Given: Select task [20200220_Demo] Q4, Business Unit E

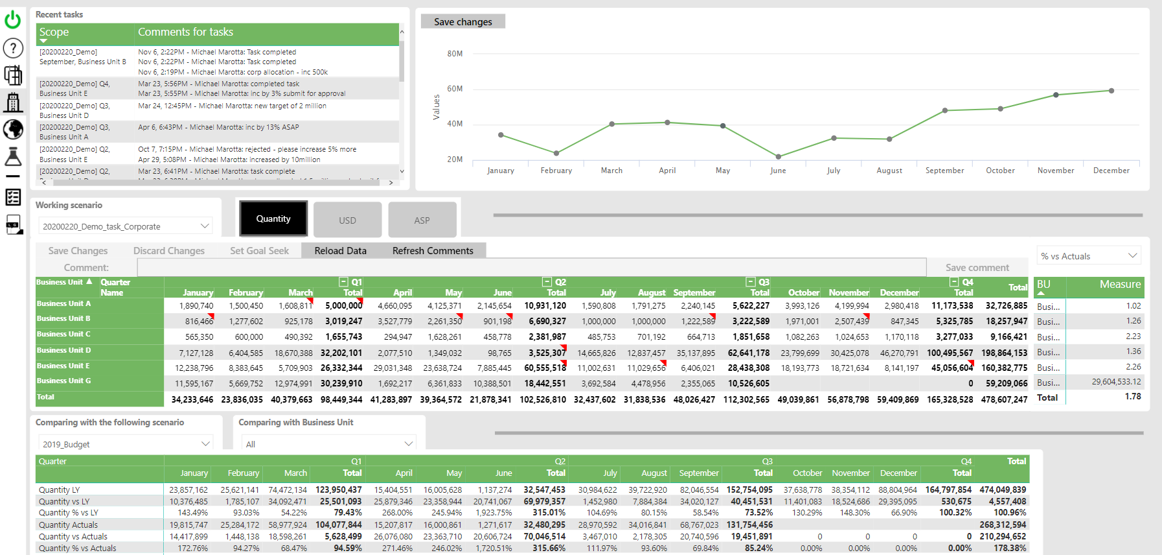Looking at the screenshot, I should coord(86,89).
